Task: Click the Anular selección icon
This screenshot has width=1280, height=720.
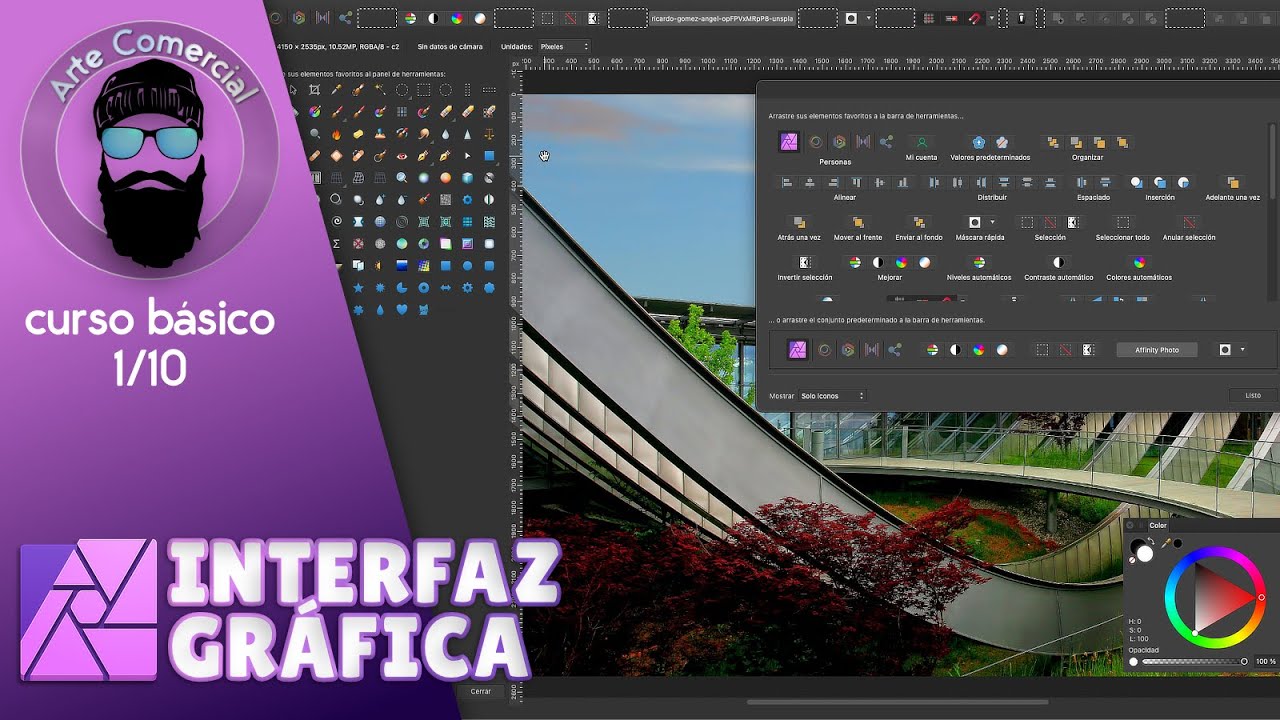Action: click(x=1189, y=222)
